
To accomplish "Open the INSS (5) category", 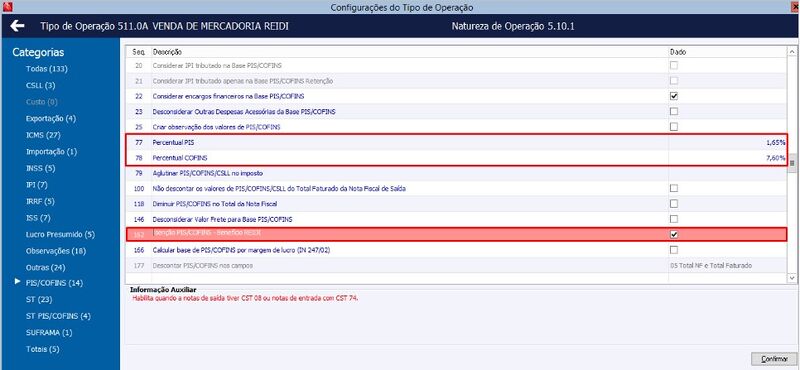I will 41,168.
